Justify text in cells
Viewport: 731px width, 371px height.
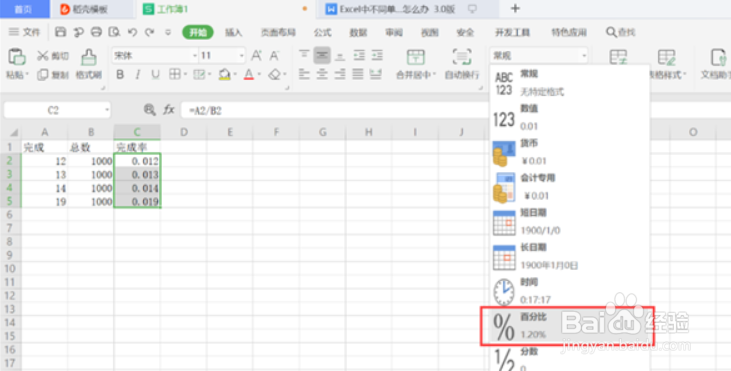(x=358, y=74)
